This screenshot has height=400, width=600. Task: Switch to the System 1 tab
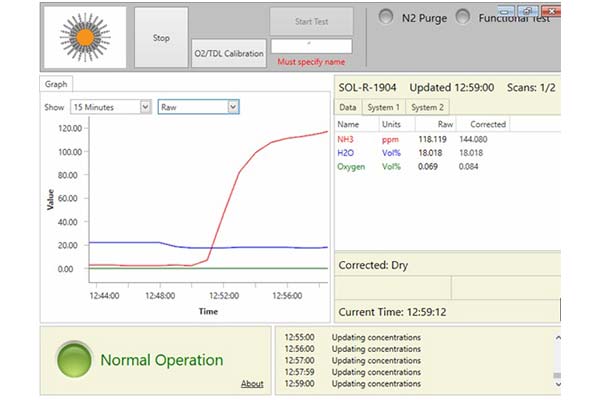[384, 107]
